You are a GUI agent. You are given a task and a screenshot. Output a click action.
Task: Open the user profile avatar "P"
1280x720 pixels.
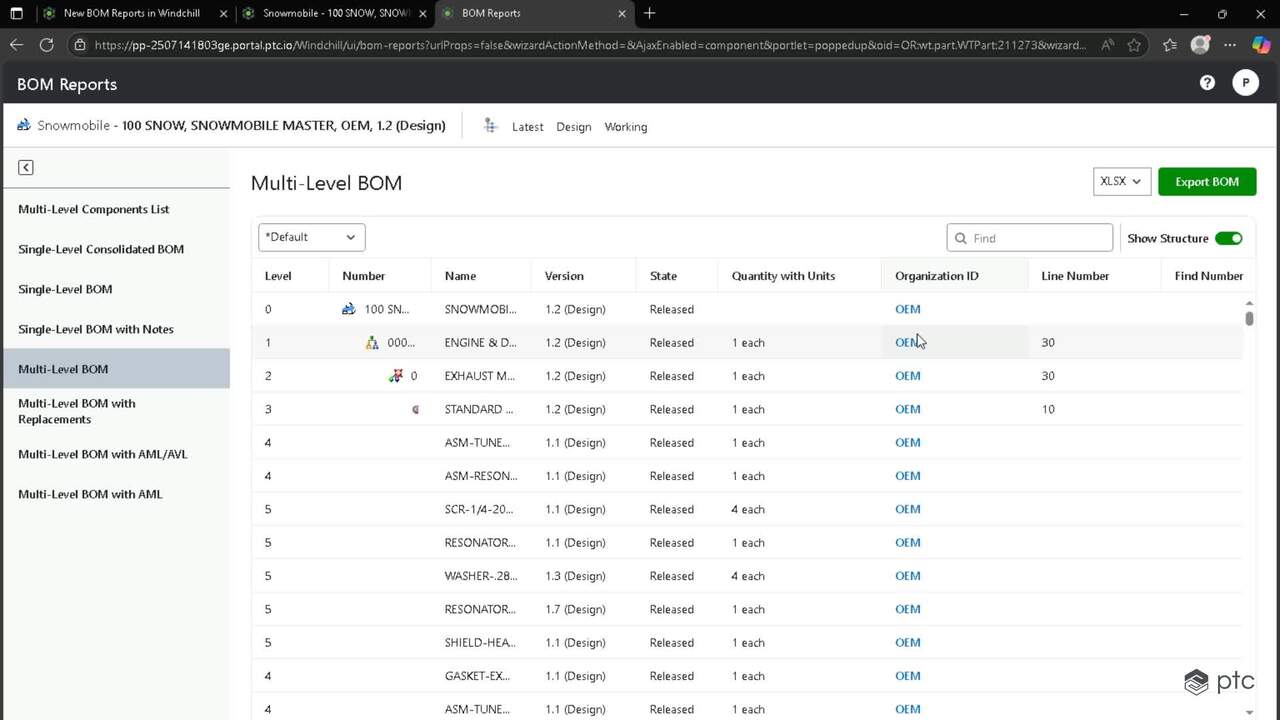pyautogui.click(x=1245, y=83)
